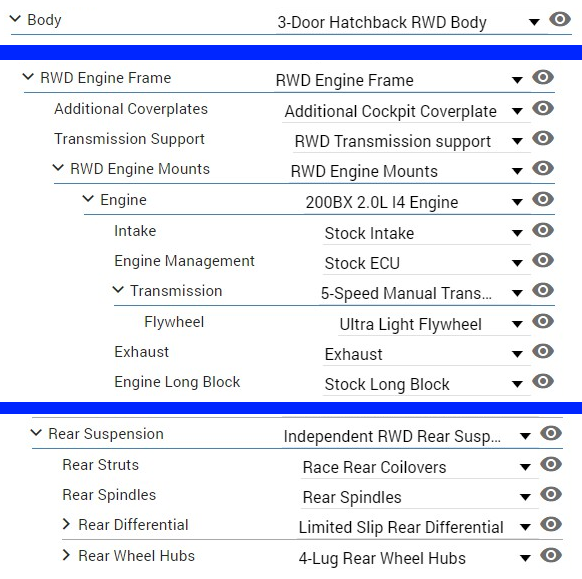Expand the Rear Differential tree node
The width and height of the screenshot is (582, 579).
[x=66, y=524]
